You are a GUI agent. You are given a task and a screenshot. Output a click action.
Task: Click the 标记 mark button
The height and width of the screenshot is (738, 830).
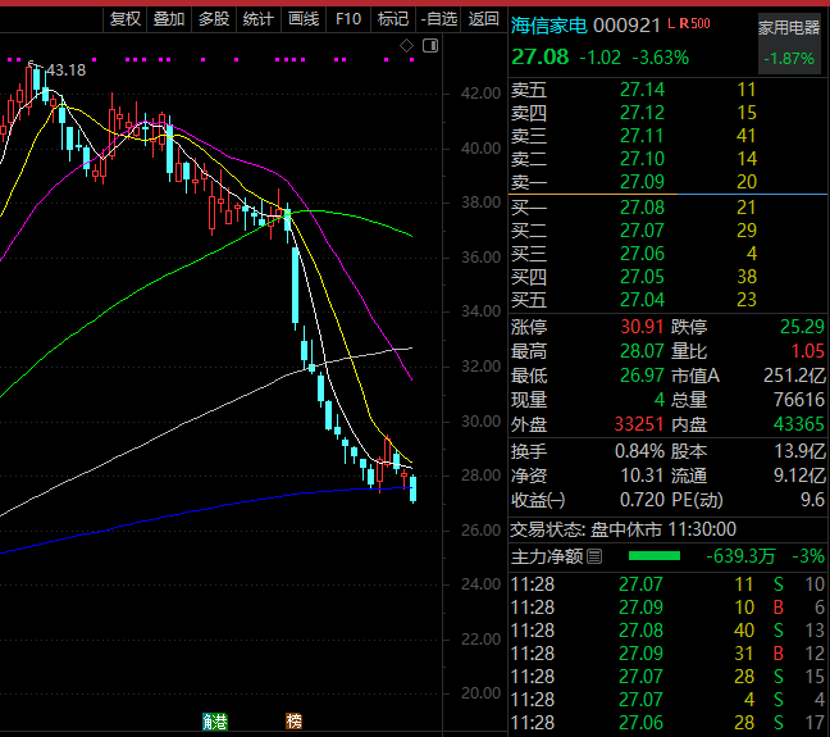tap(393, 18)
